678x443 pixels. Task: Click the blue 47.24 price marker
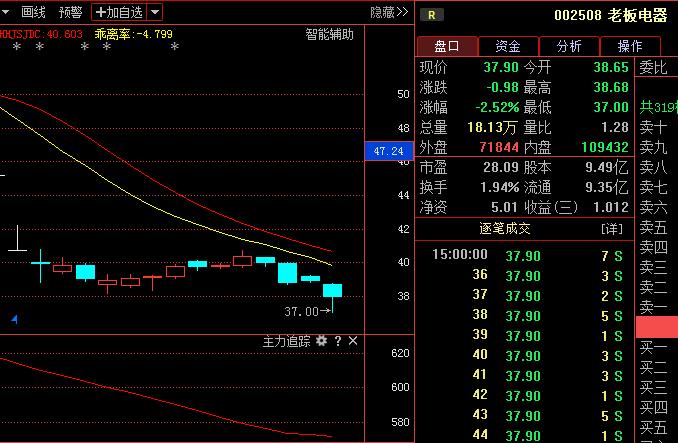389,151
